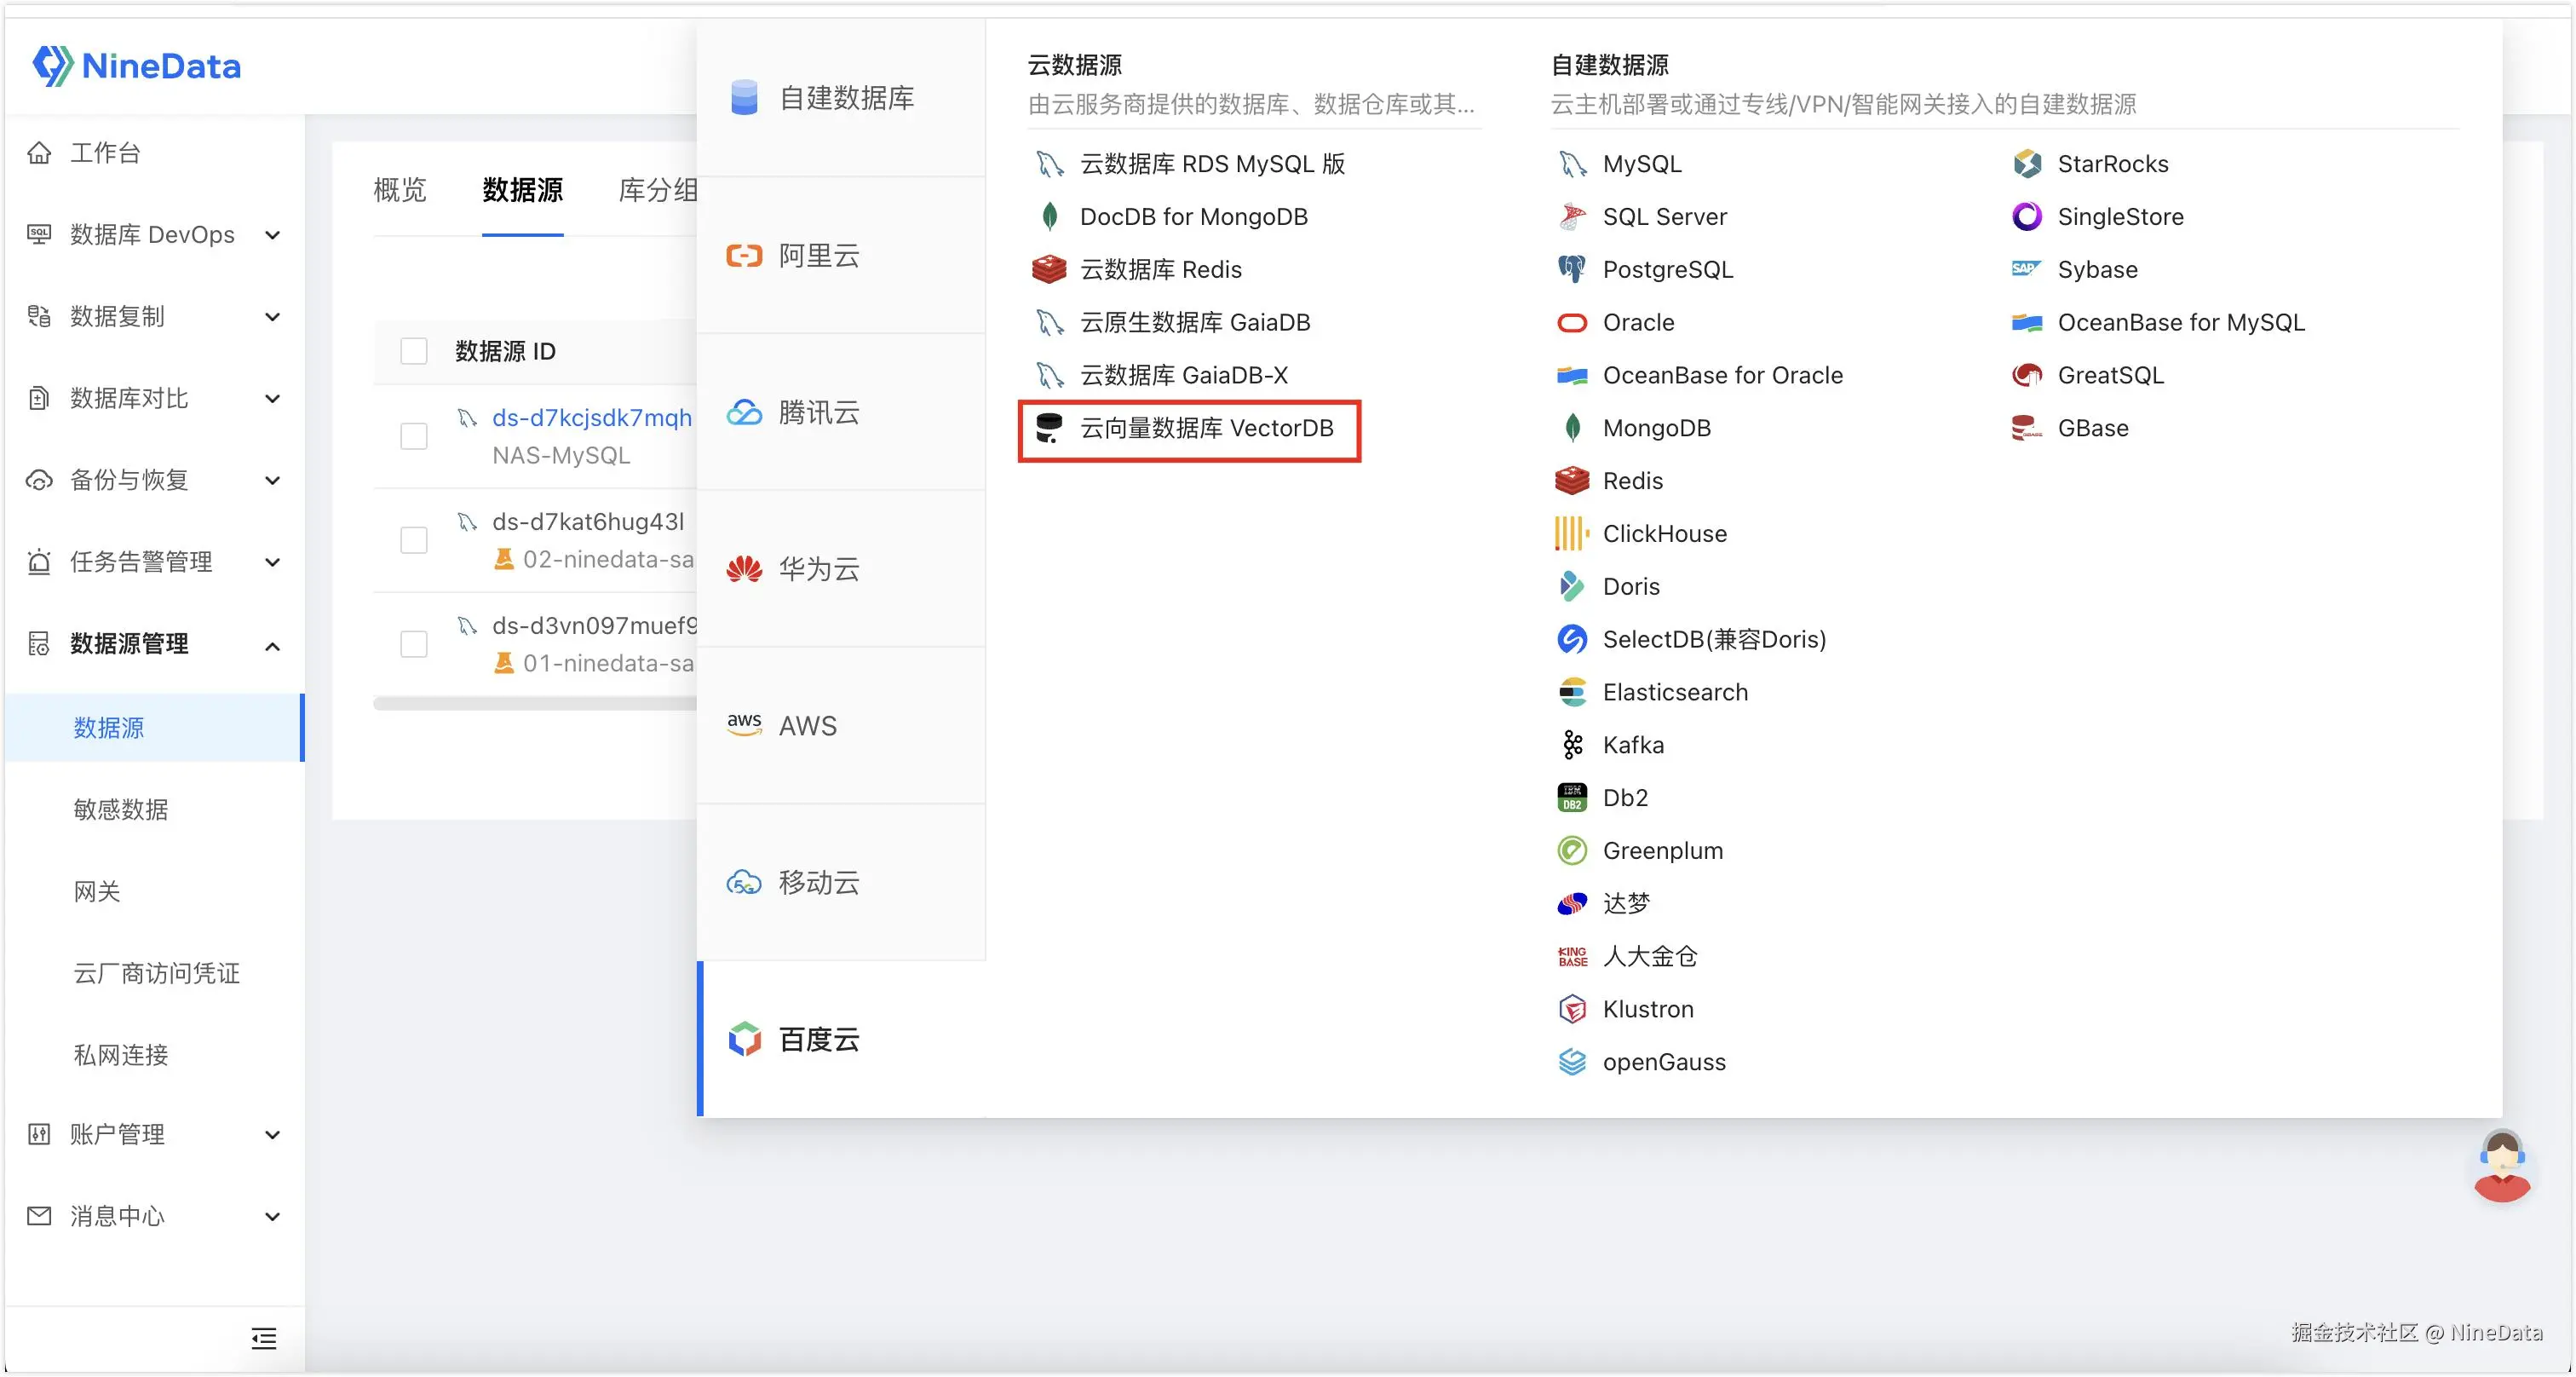2576x1377 pixels.
Task: Collapse sidebar using bottom menu-fold icon
Action: click(x=263, y=1338)
